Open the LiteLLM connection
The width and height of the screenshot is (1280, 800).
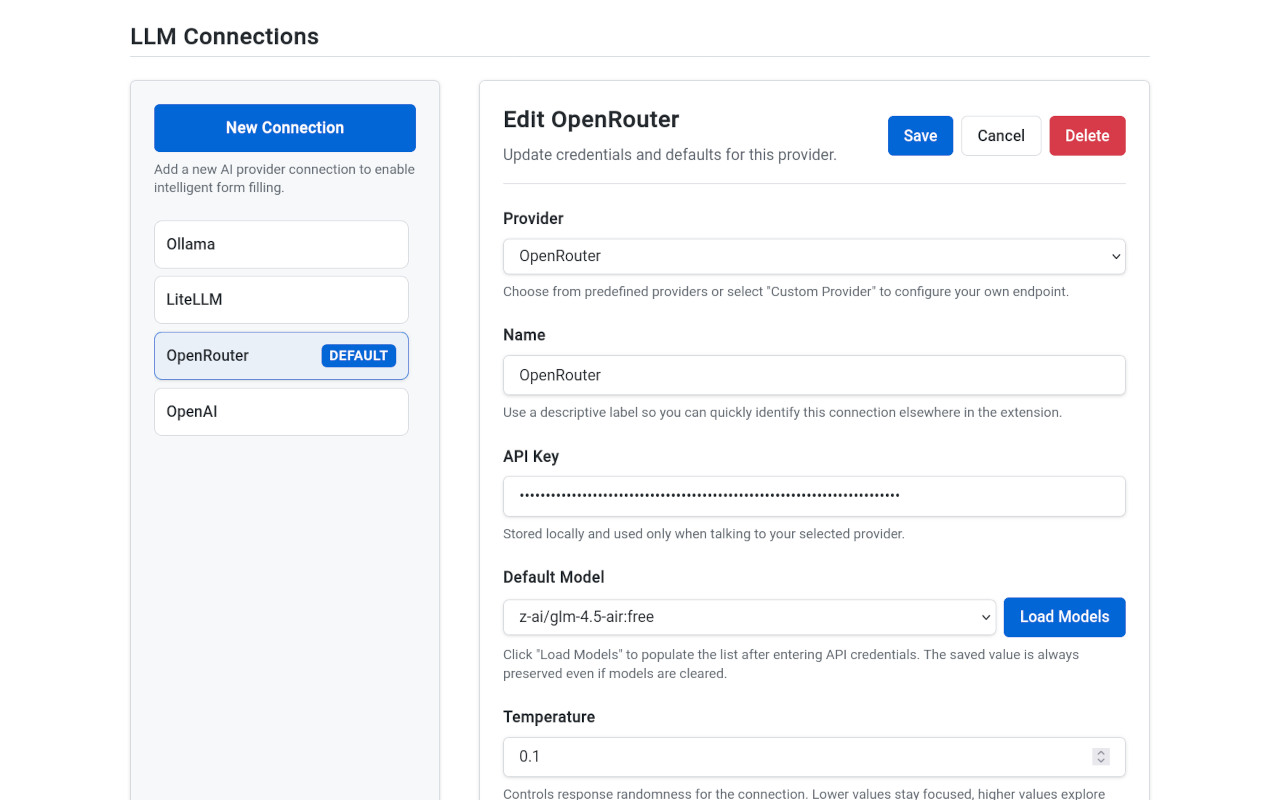click(x=281, y=300)
